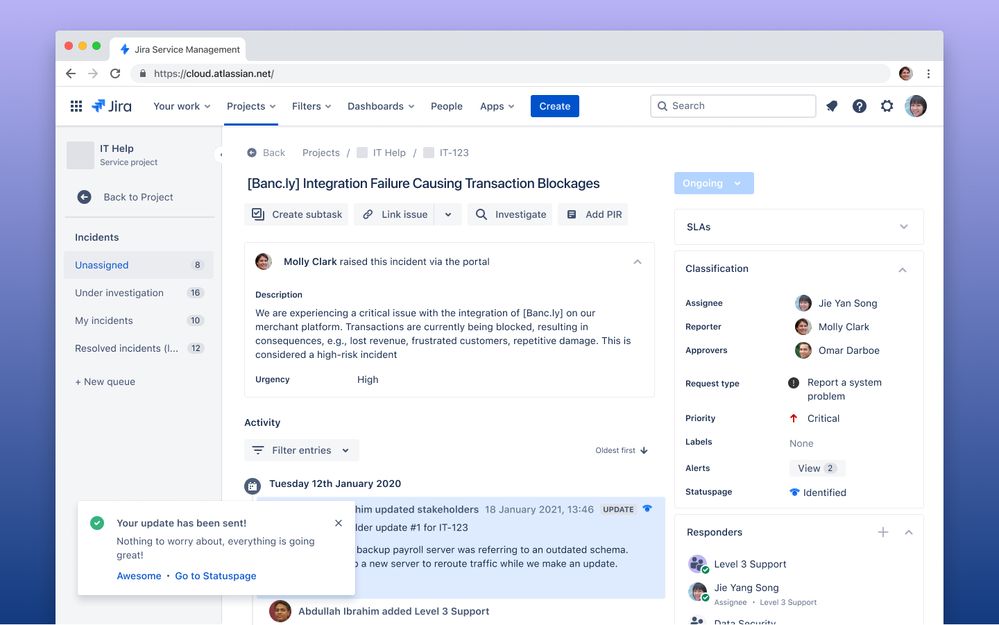Collapse the incident description card
999x625 pixels.
(x=637, y=262)
